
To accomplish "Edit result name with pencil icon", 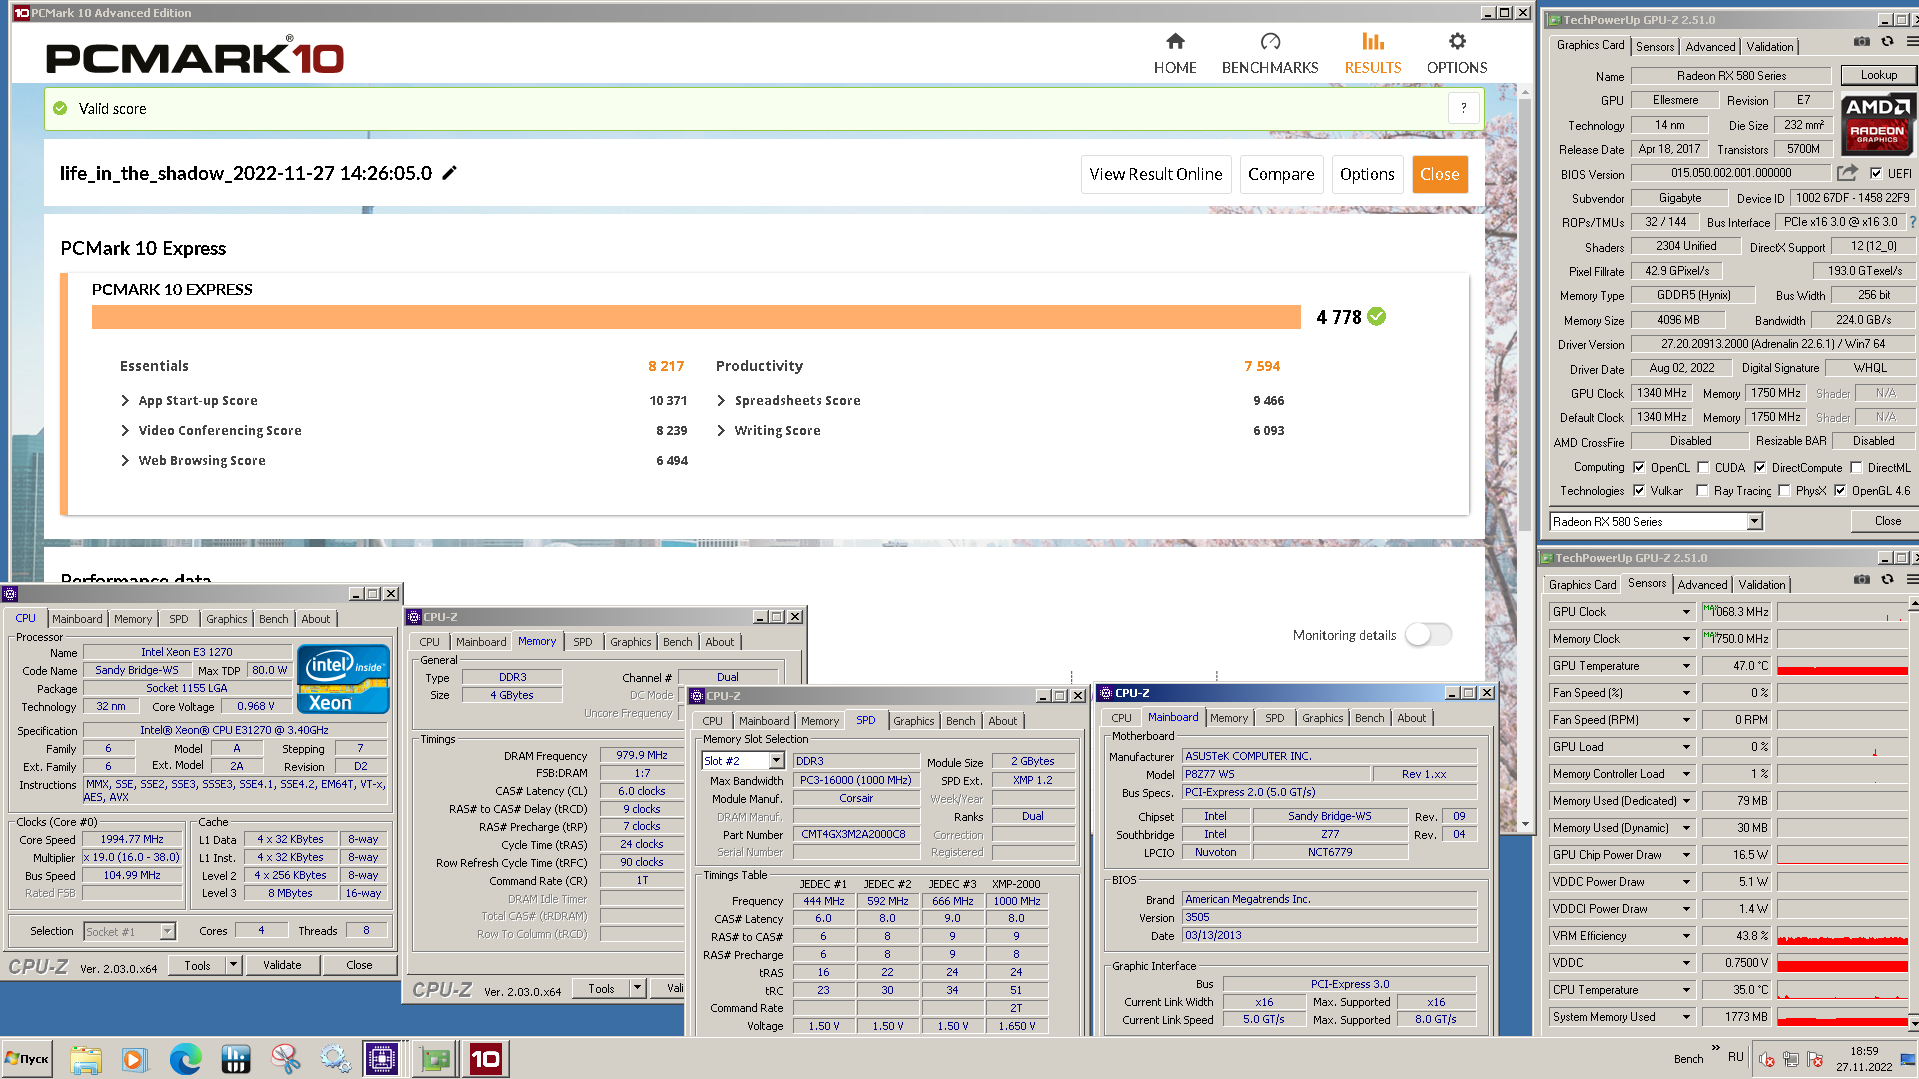I will coord(450,173).
